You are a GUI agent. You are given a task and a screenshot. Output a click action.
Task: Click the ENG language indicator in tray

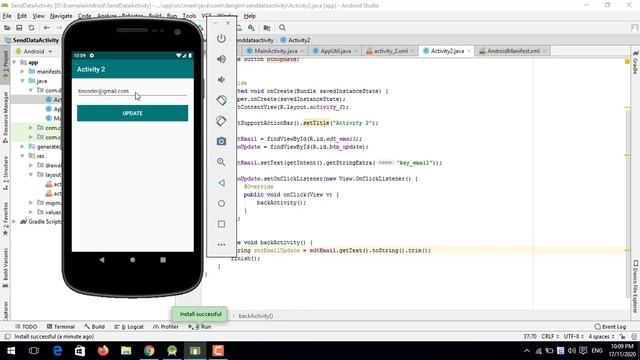pyautogui.click(x=597, y=351)
